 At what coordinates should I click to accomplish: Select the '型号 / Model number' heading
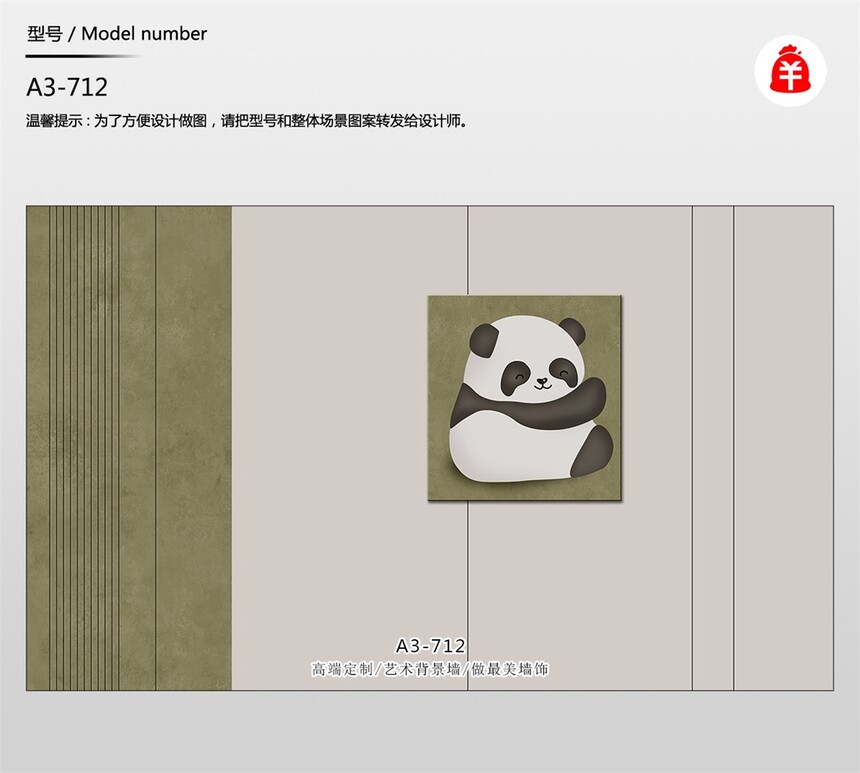click(x=117, y=33)
